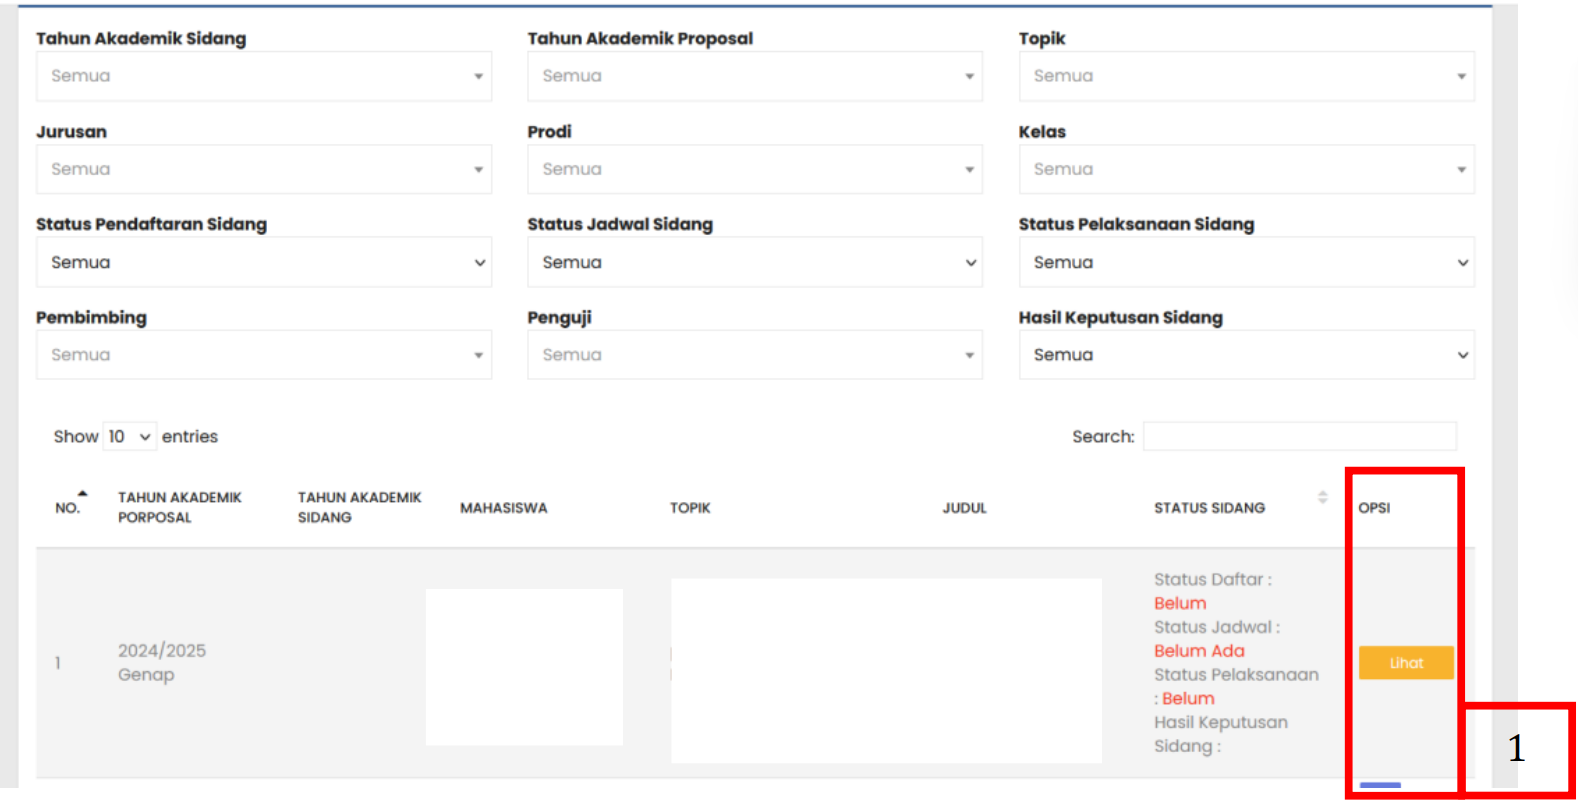Image resolution: width=1578 pixels, height=804 pixels.
Task: Click the Mahasiswa column header
Action: pos(503,508)
